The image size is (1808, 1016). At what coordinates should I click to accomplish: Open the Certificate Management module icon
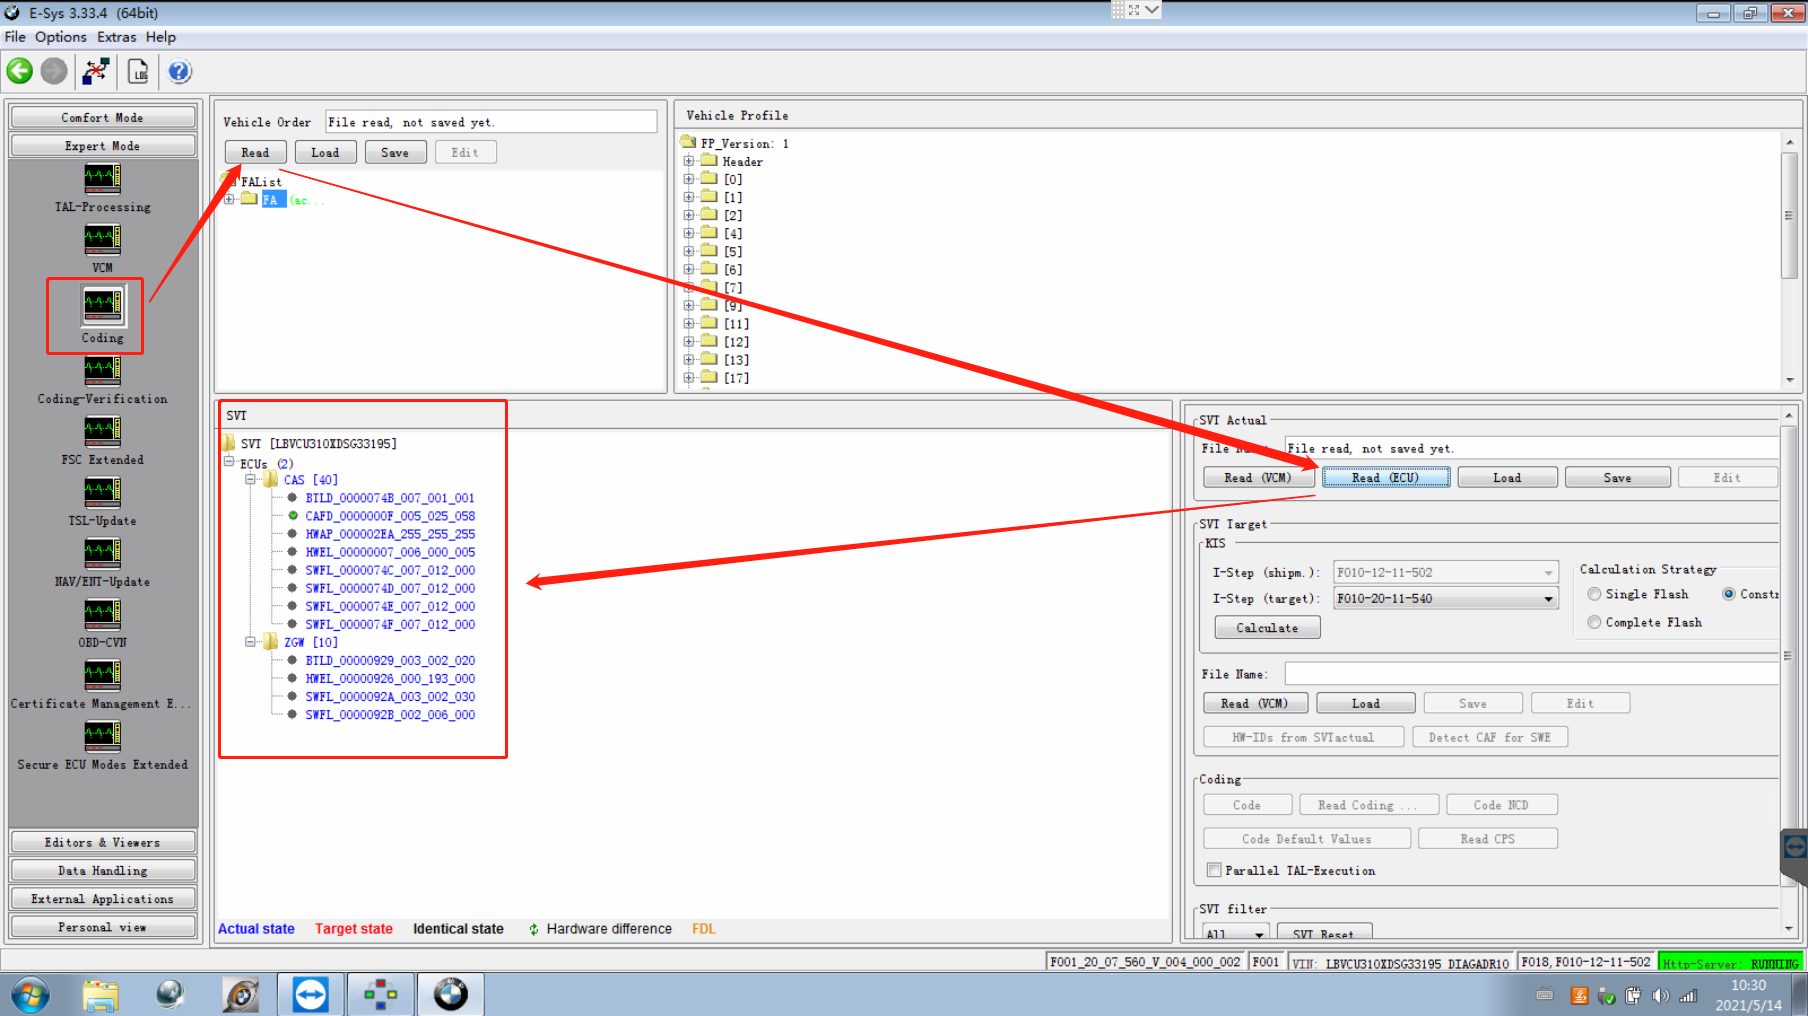click(102, 675)
